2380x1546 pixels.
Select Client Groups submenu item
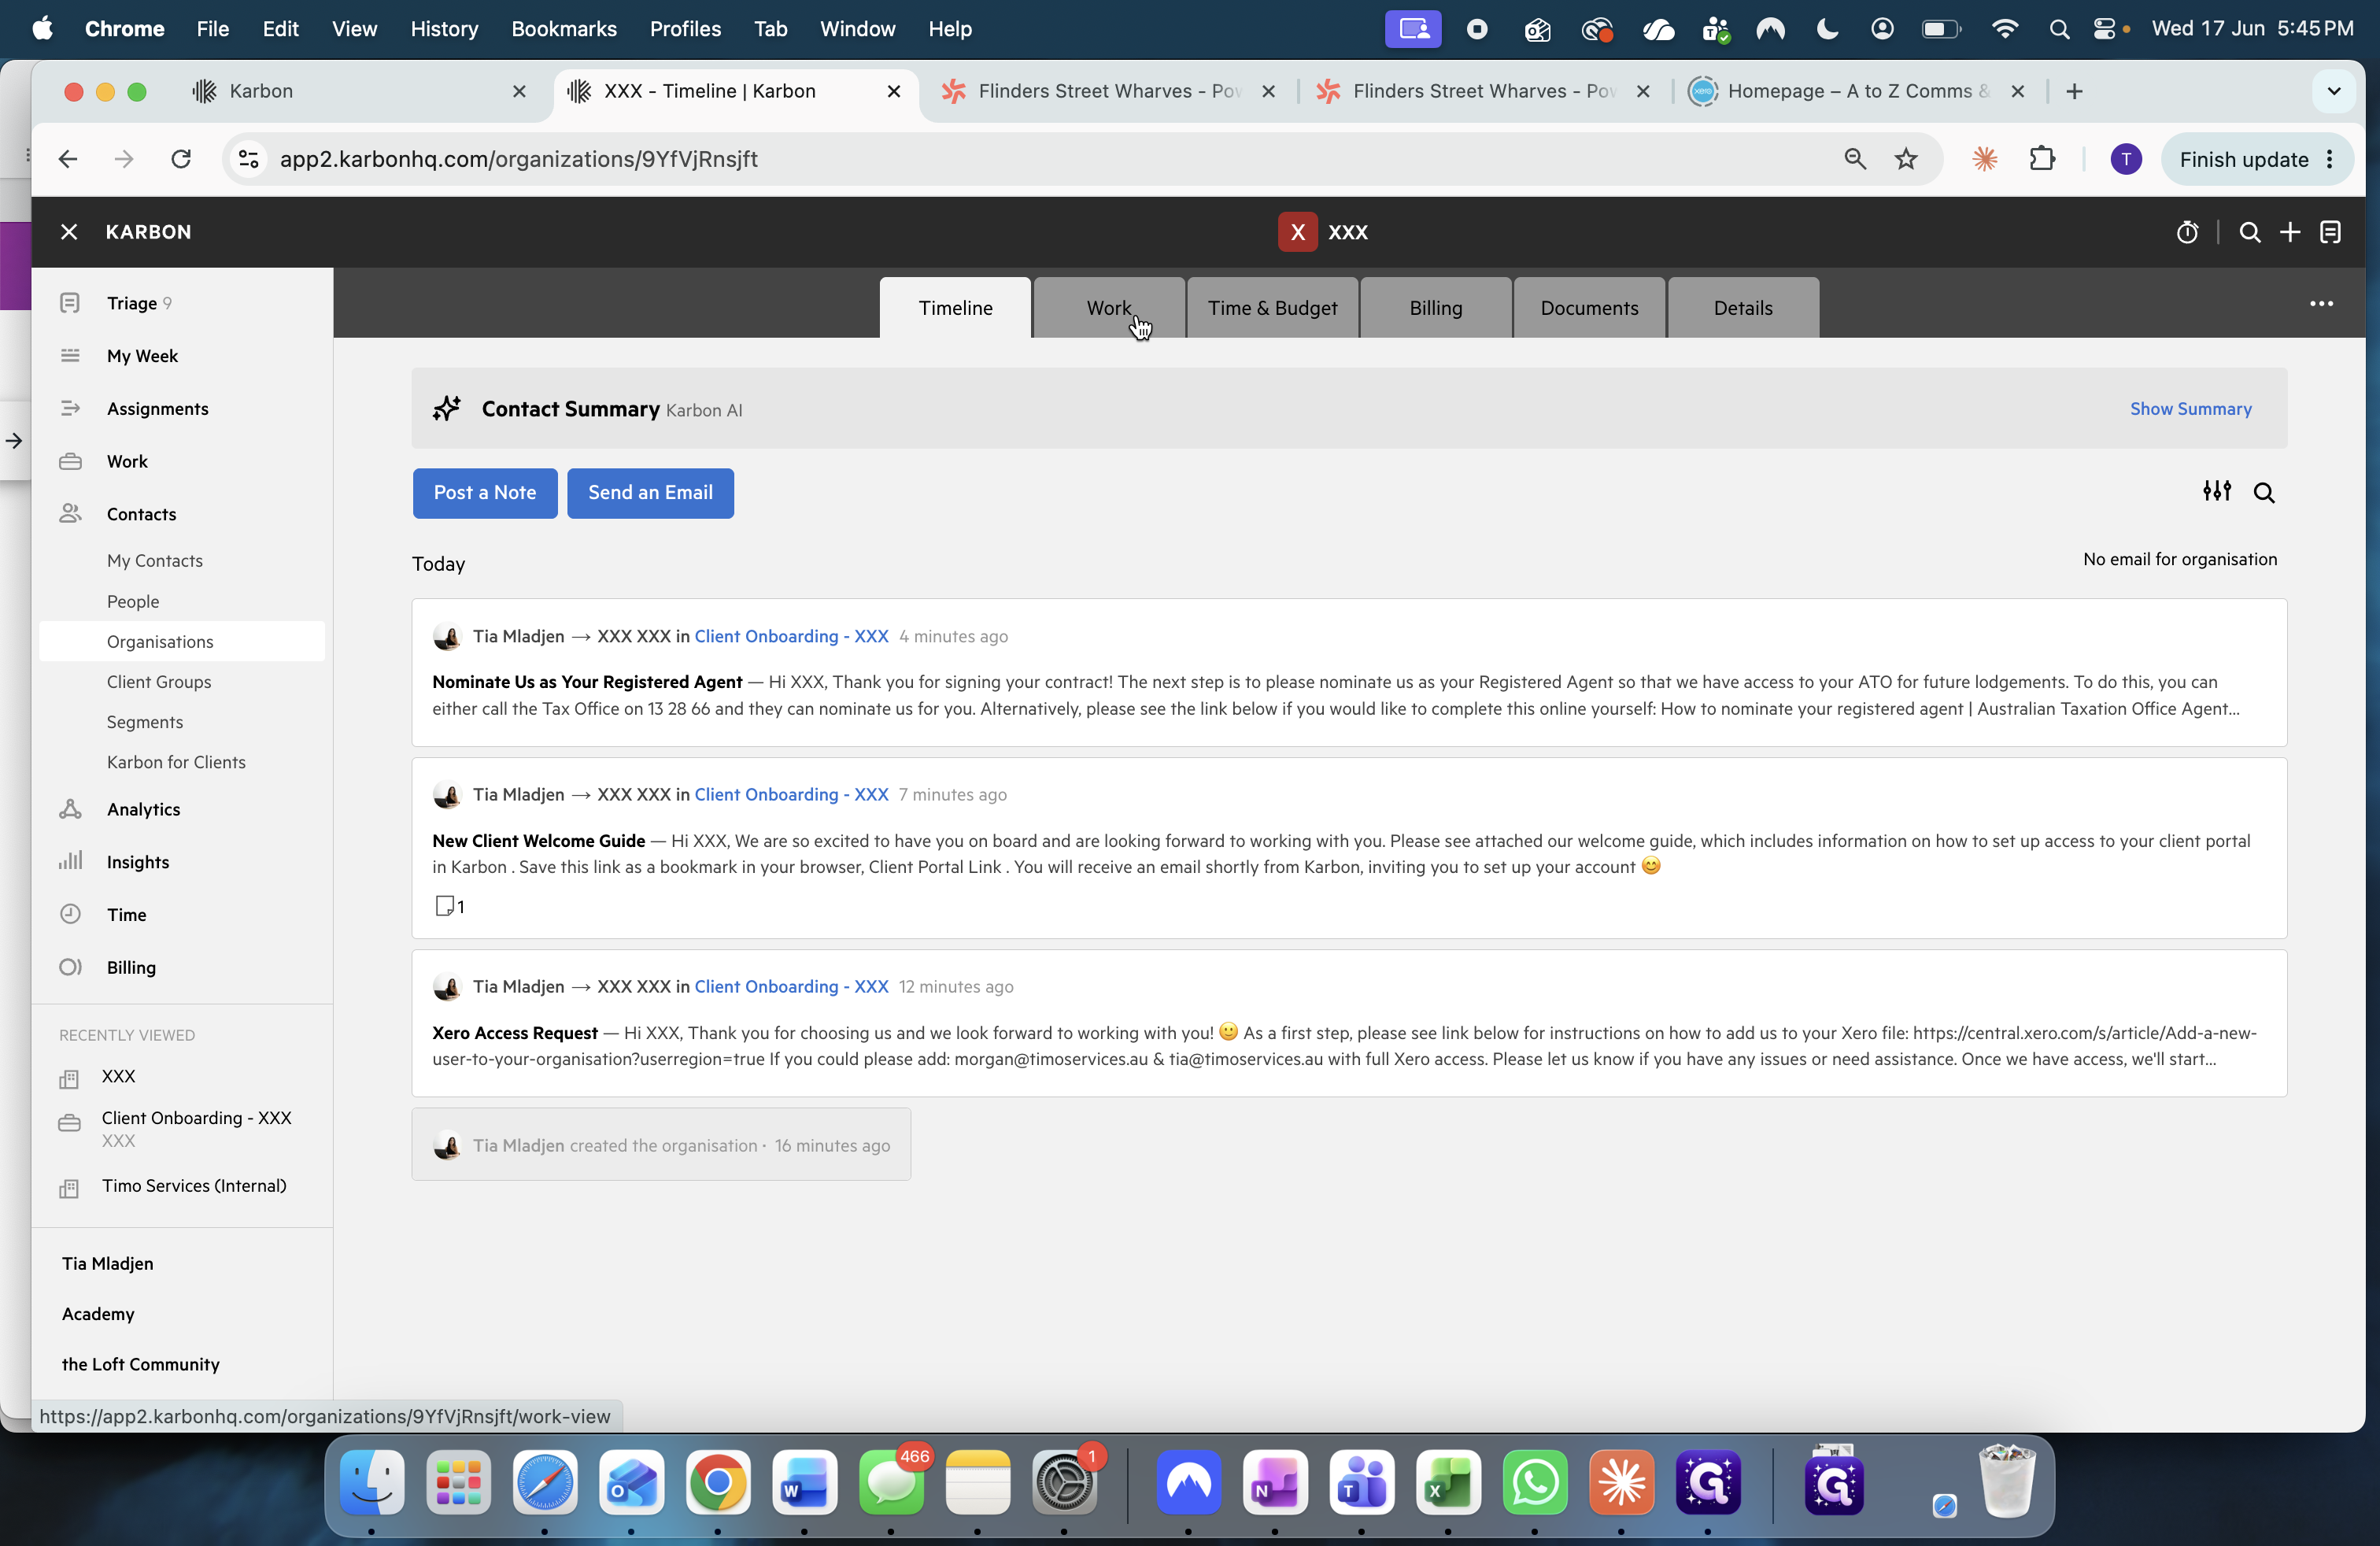click(159, 682)
